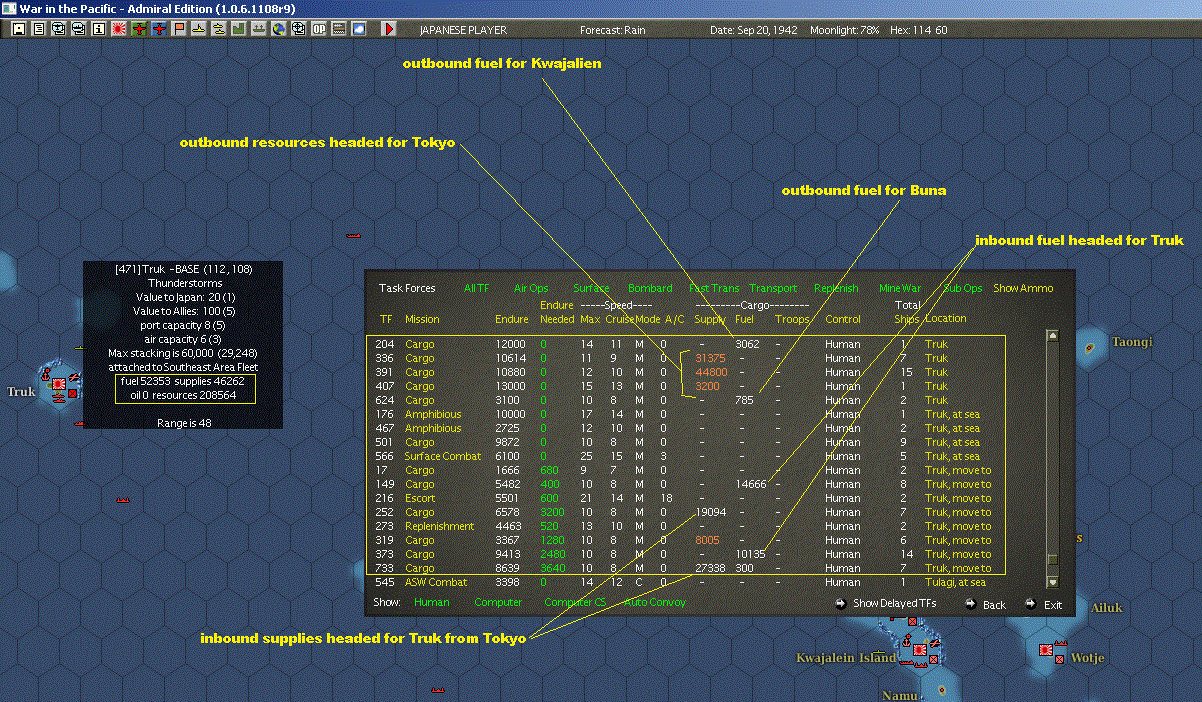Toggle the Mine War filter
Screen dimensions: 1202x702
tap(898, 288)
